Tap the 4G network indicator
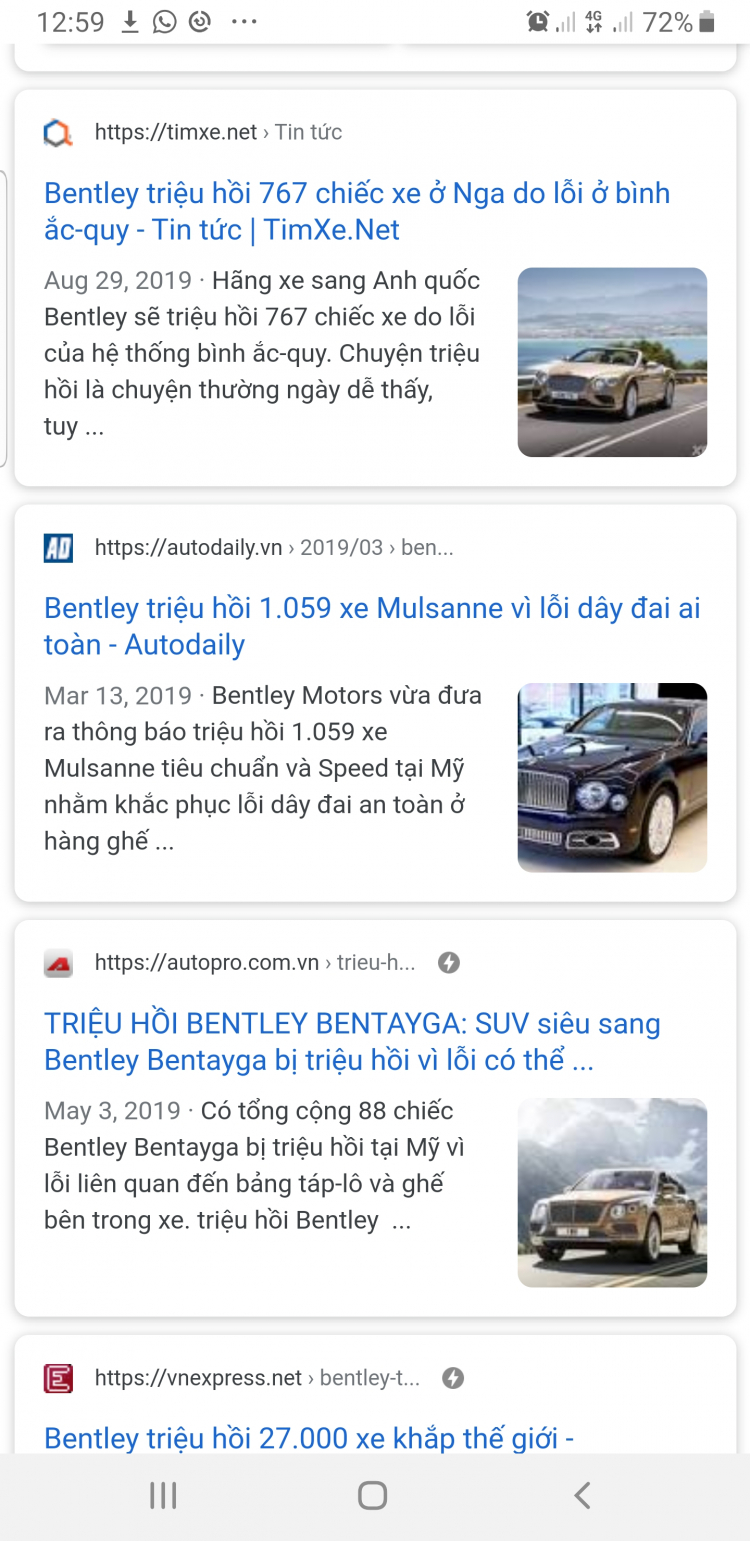Screen dimensions: 750x1541 (594, 22)
